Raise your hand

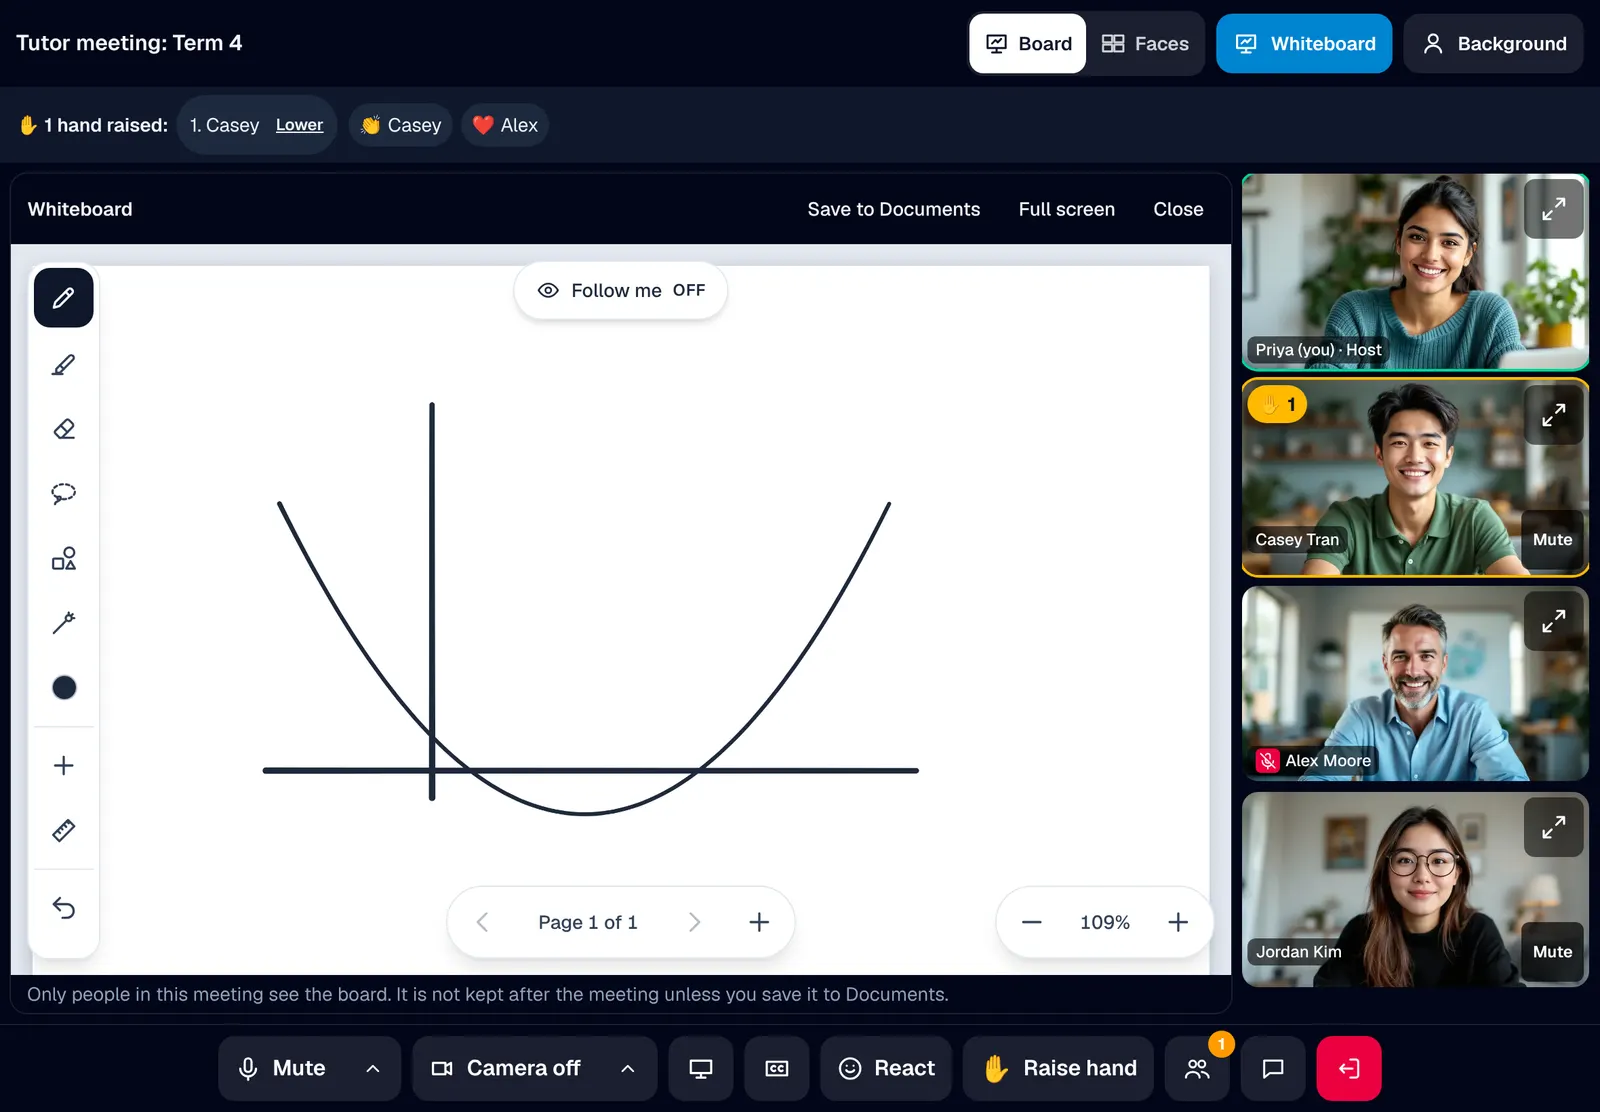point(1058,1068)
